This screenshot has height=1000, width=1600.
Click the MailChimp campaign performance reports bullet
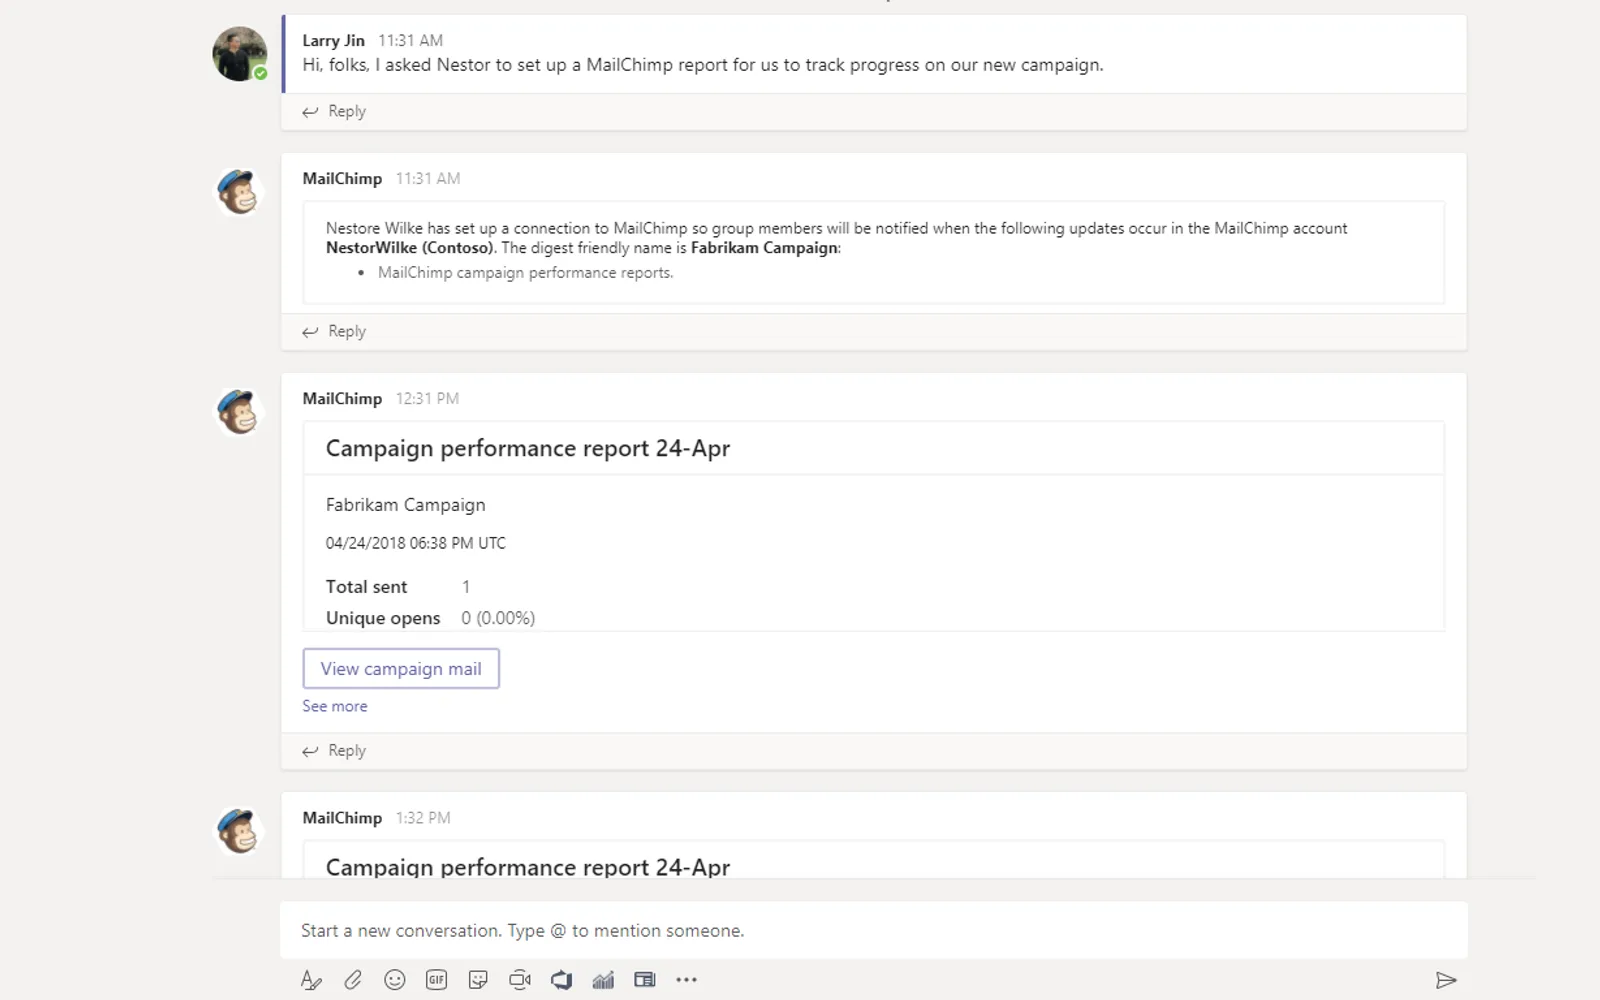[x=525, y=272]
